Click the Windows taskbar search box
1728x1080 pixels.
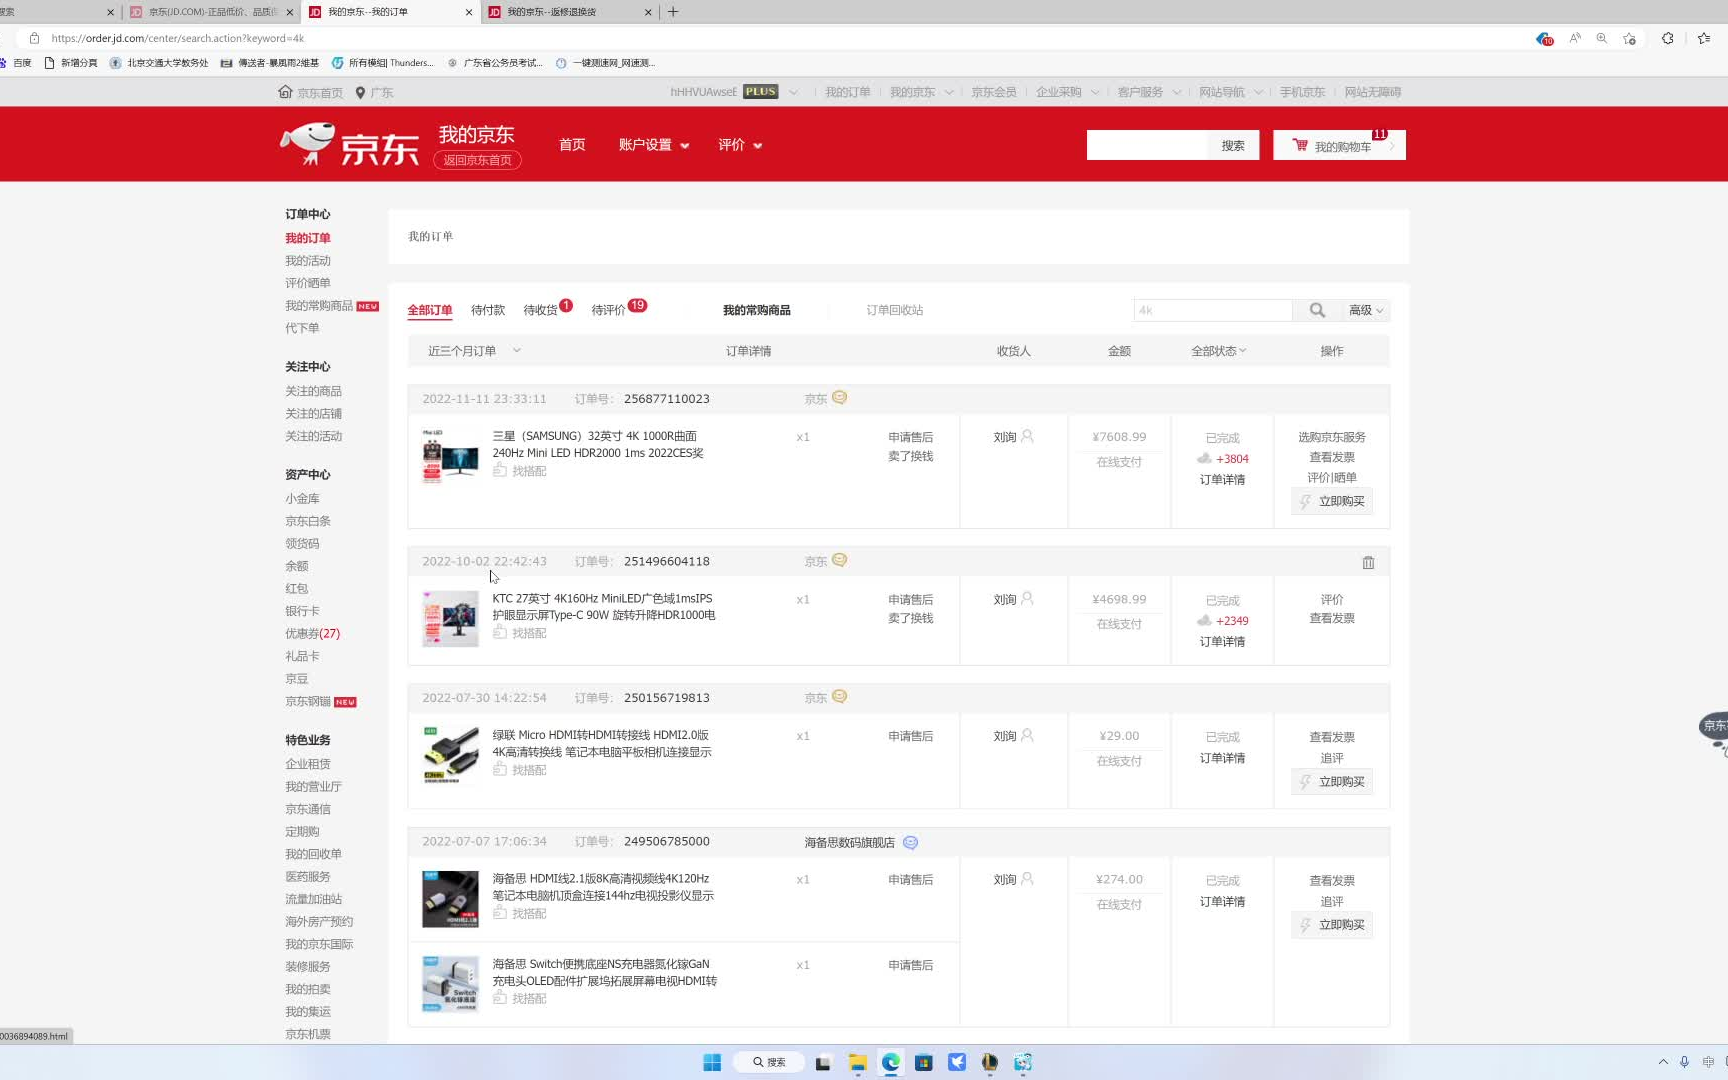coord(769,1062)
